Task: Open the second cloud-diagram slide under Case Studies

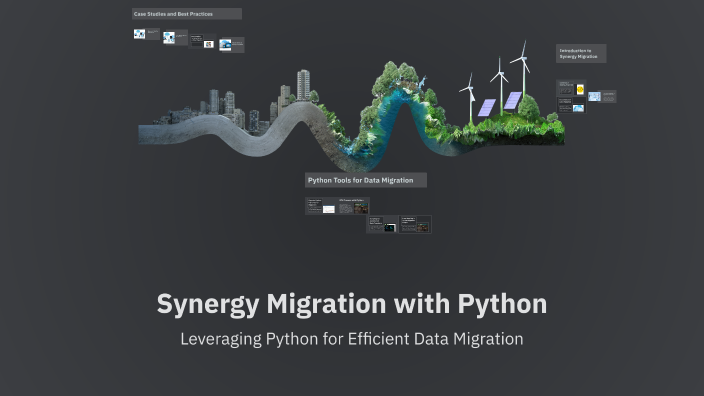Action: pyautogui.click(x=175, y=38)
